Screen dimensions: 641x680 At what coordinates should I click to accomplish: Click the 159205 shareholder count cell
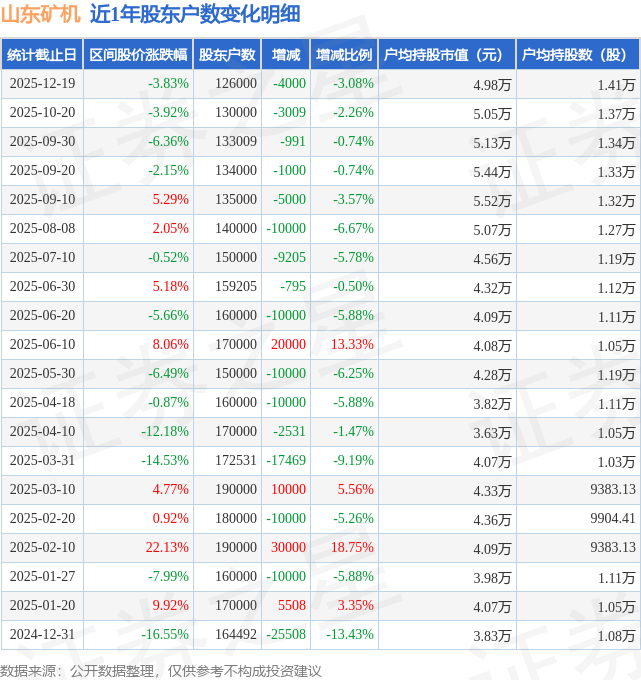point(235,287)
